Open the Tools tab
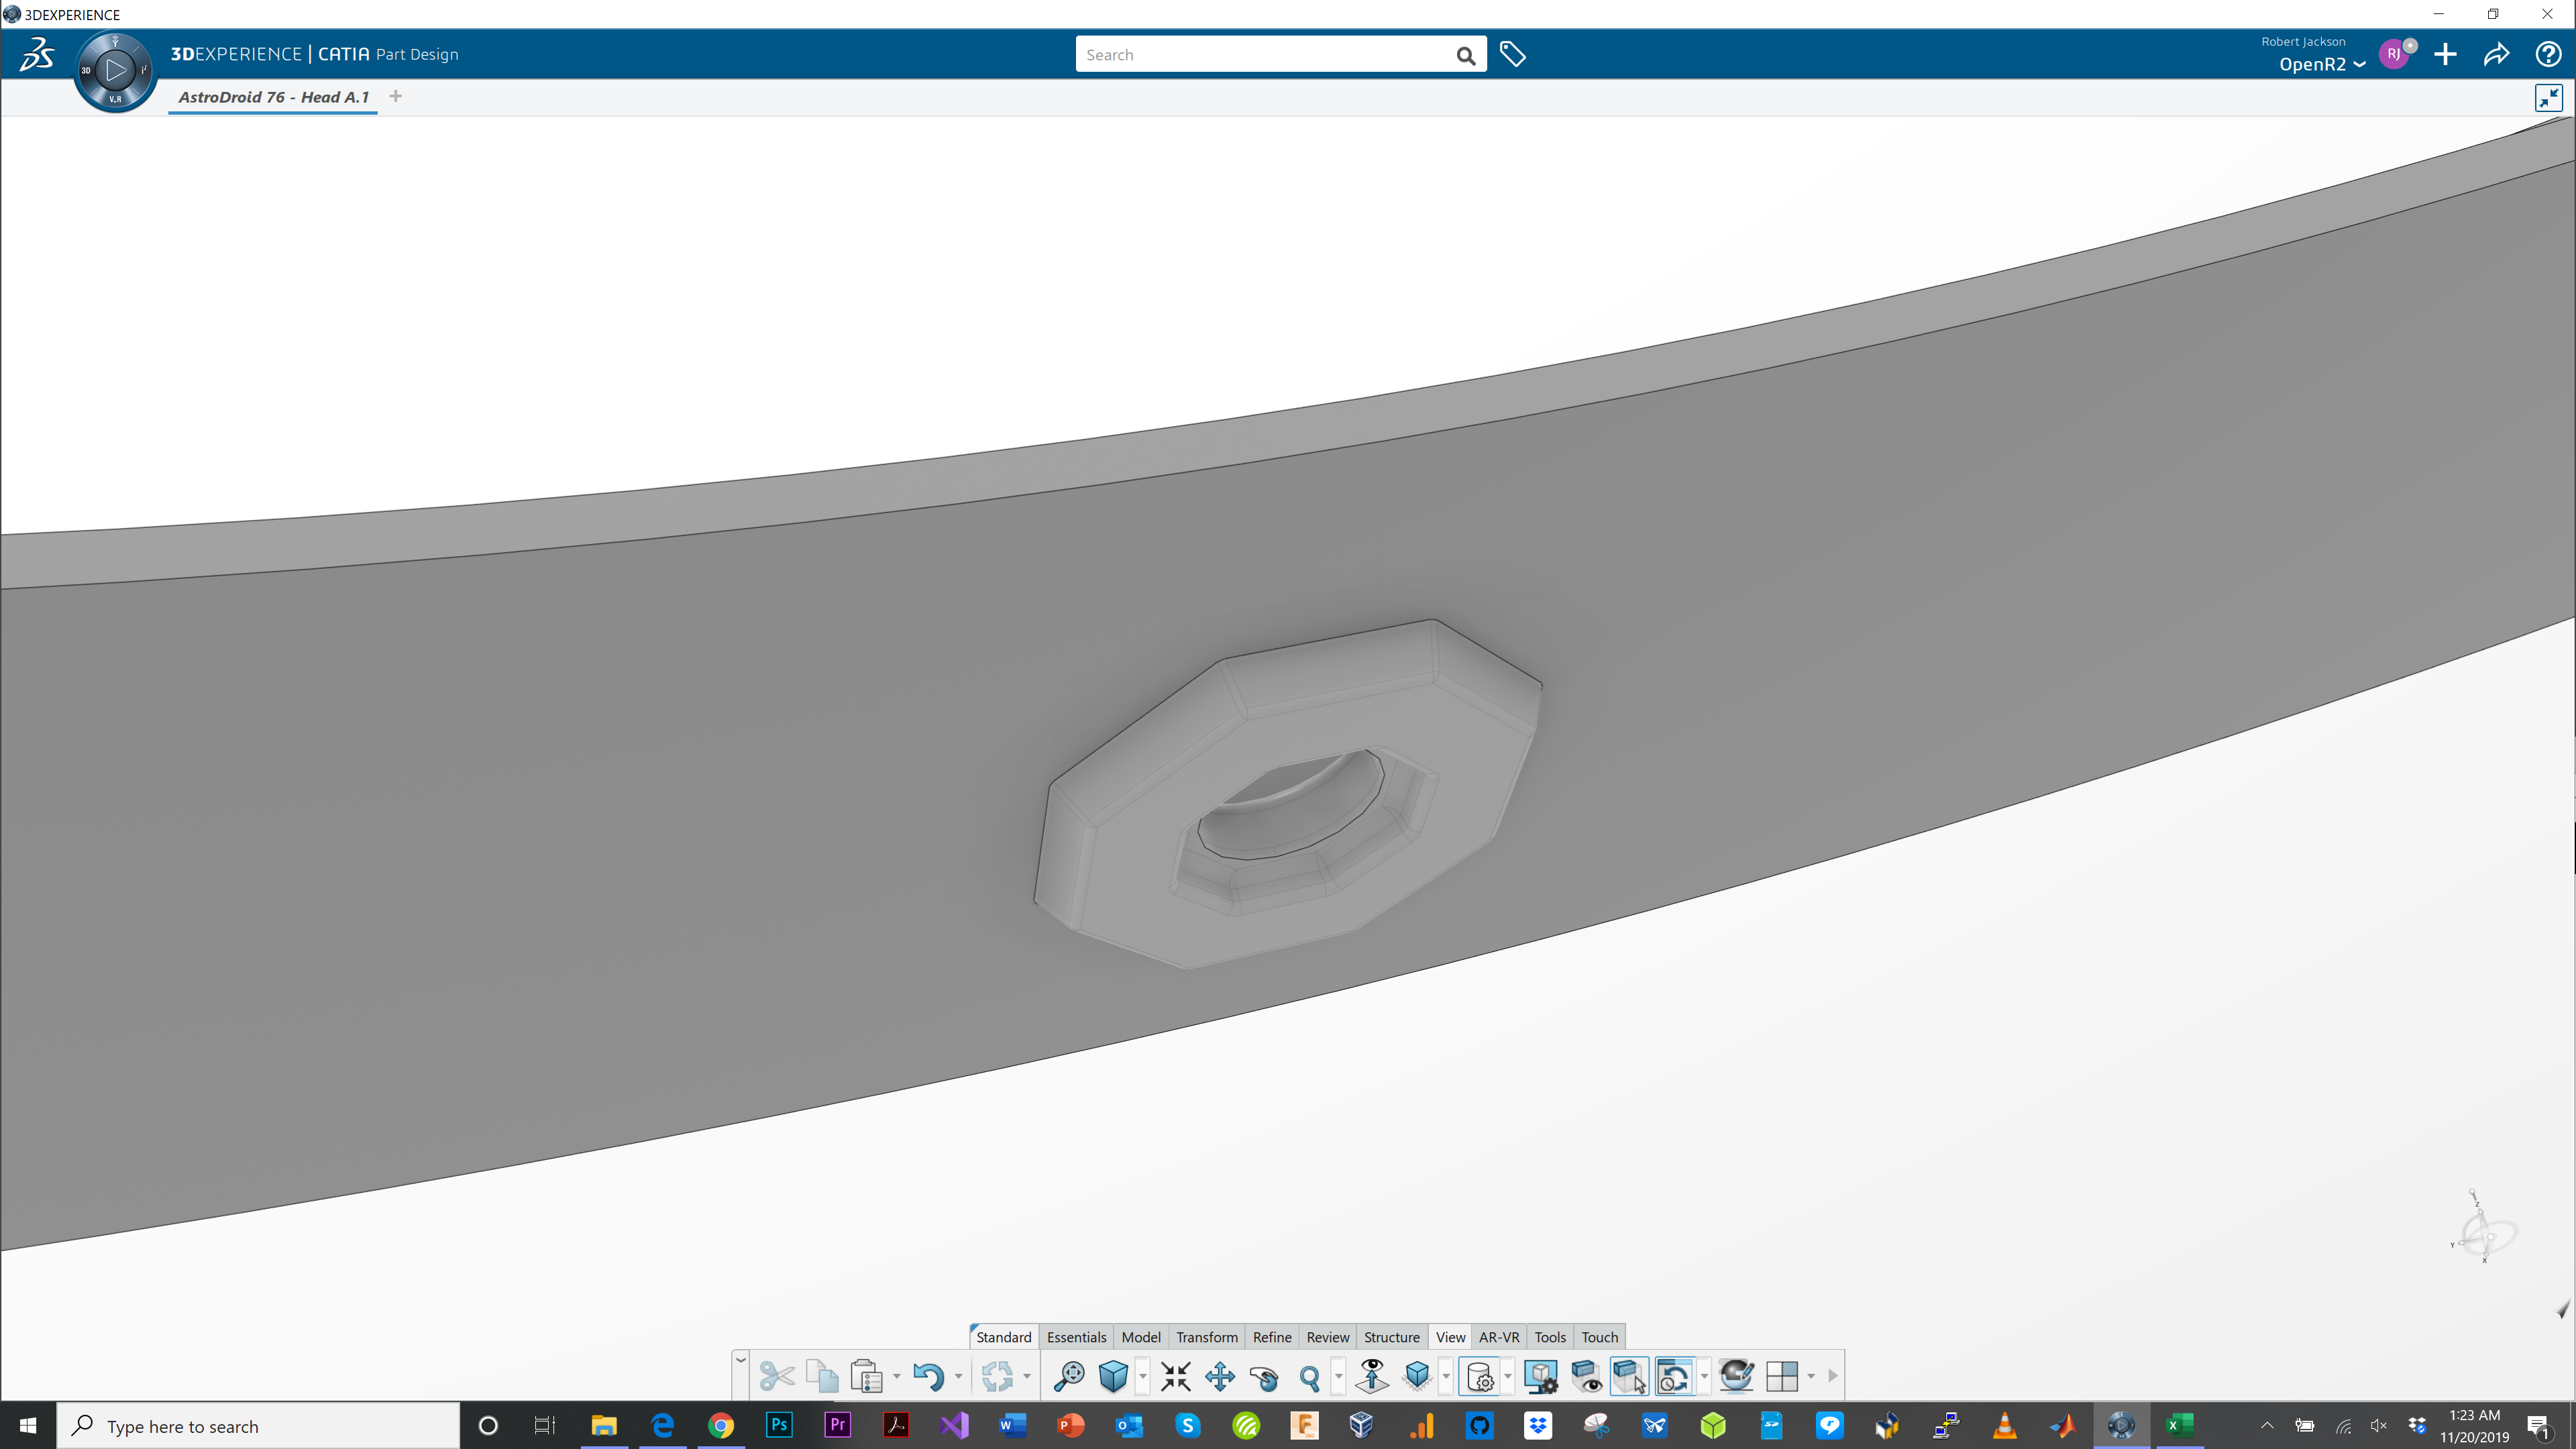This screenshot has height=1449, width=2576. [x=1550, y=1337]
